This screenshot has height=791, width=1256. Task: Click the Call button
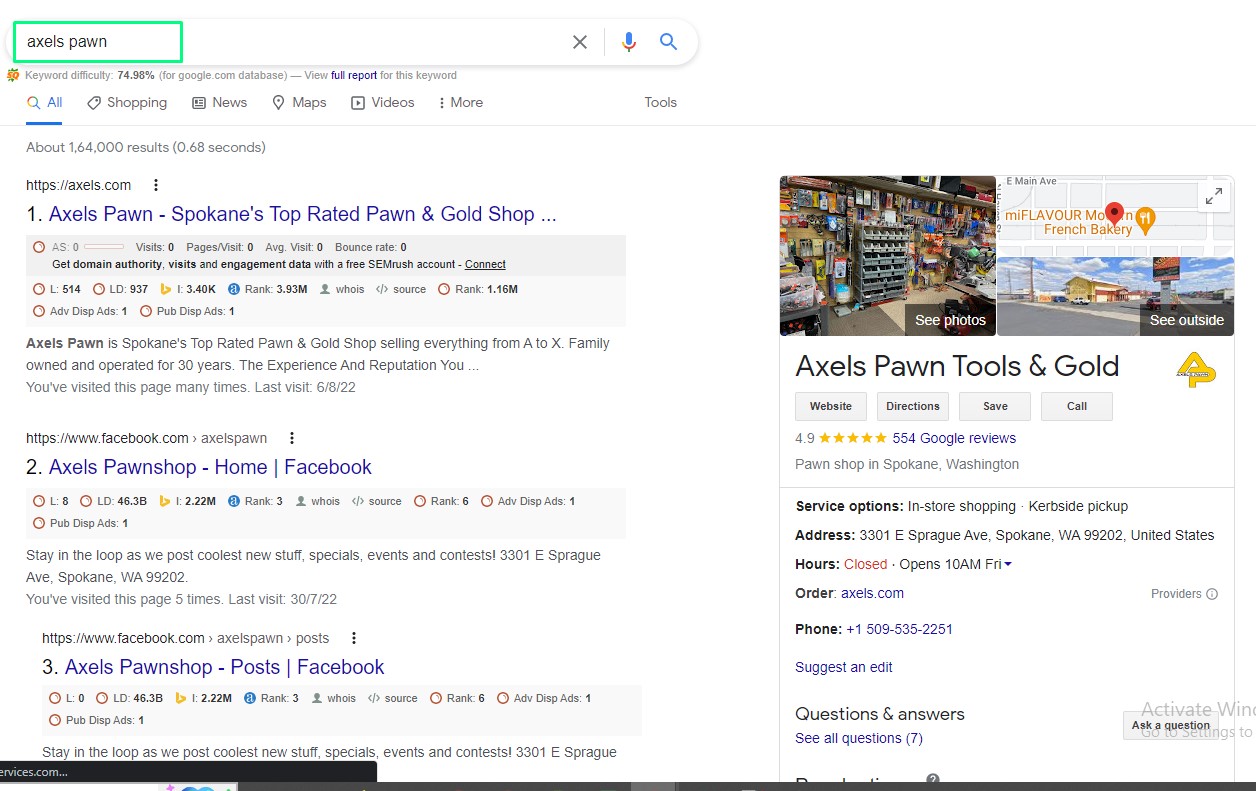(1077, 406)
